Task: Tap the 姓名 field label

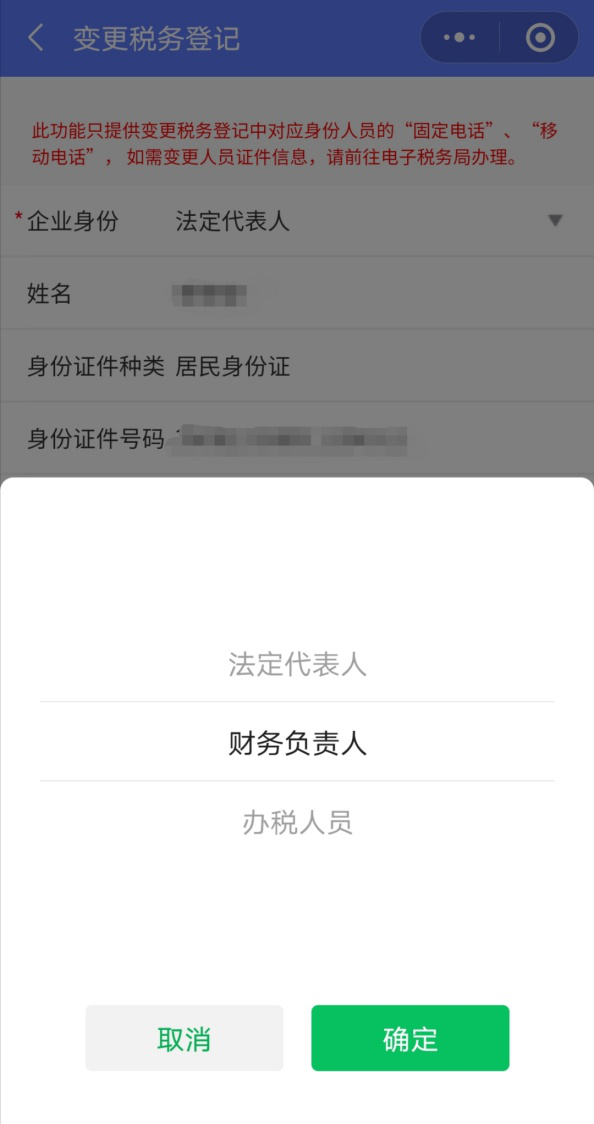Action: click(x=49, y=294)
